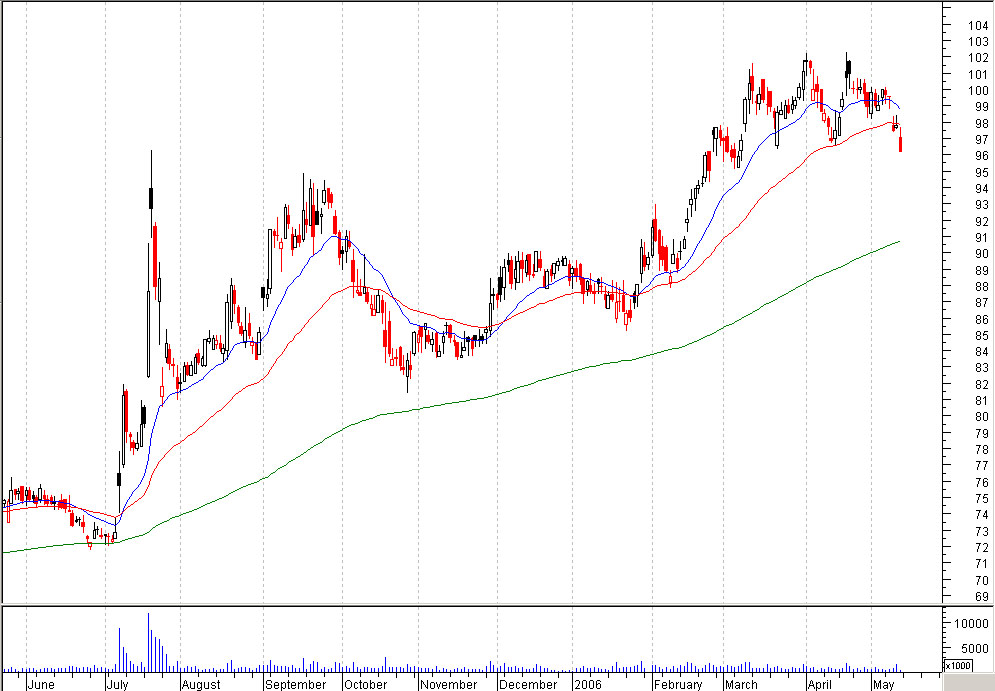Viewport: 995px width, 691px height.
Task: Click the 10000 volume axis label
Action: tap(972, 623)
